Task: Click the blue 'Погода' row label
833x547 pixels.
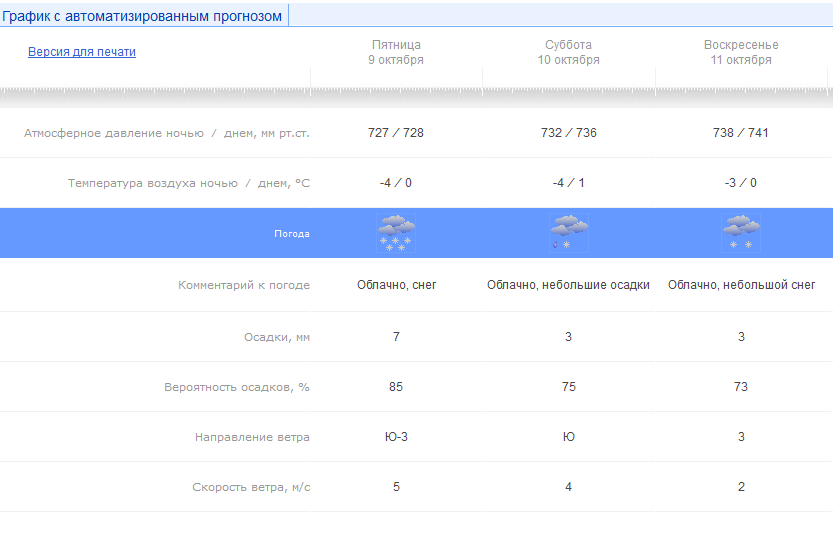Action: (292, 234)
